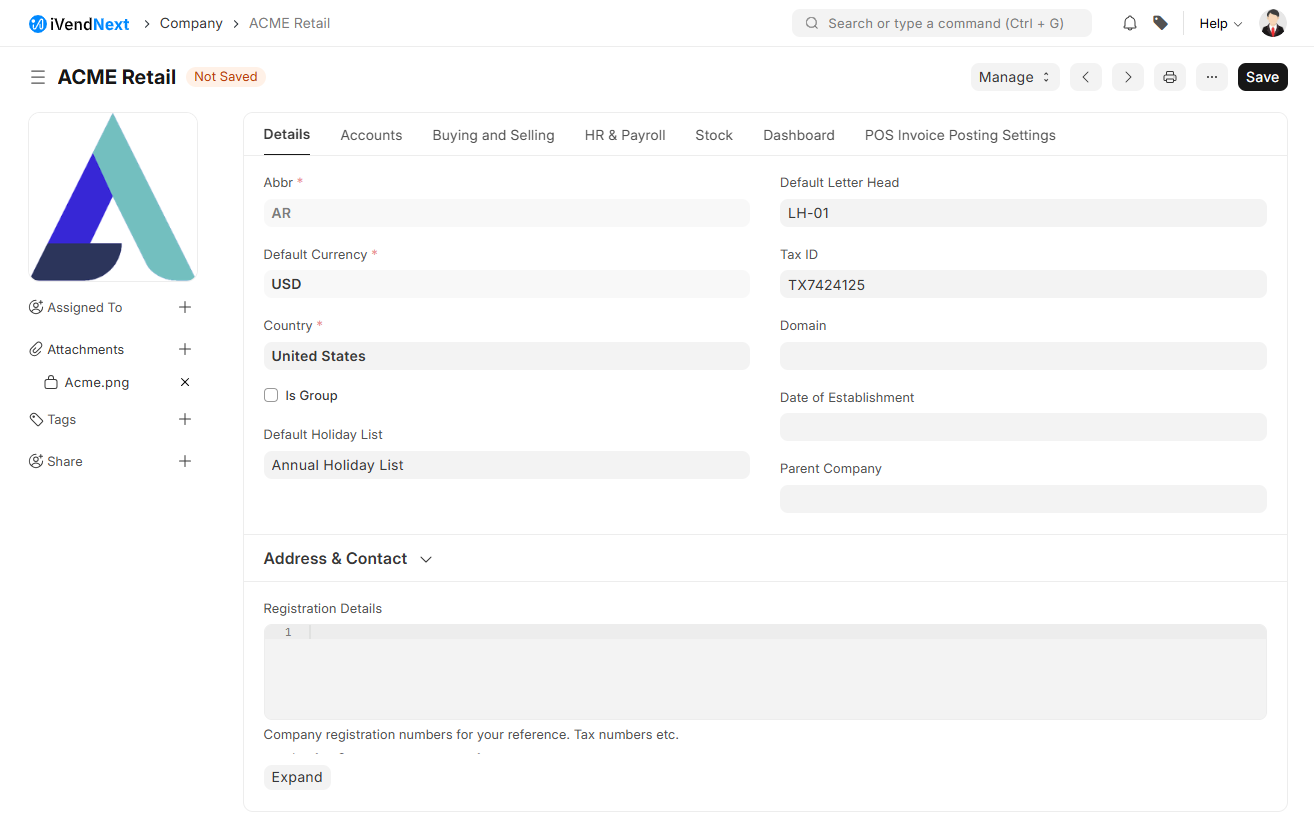The image size is (1314, 836).
Task: Open the Country United States field
Action: coord(507,356)
